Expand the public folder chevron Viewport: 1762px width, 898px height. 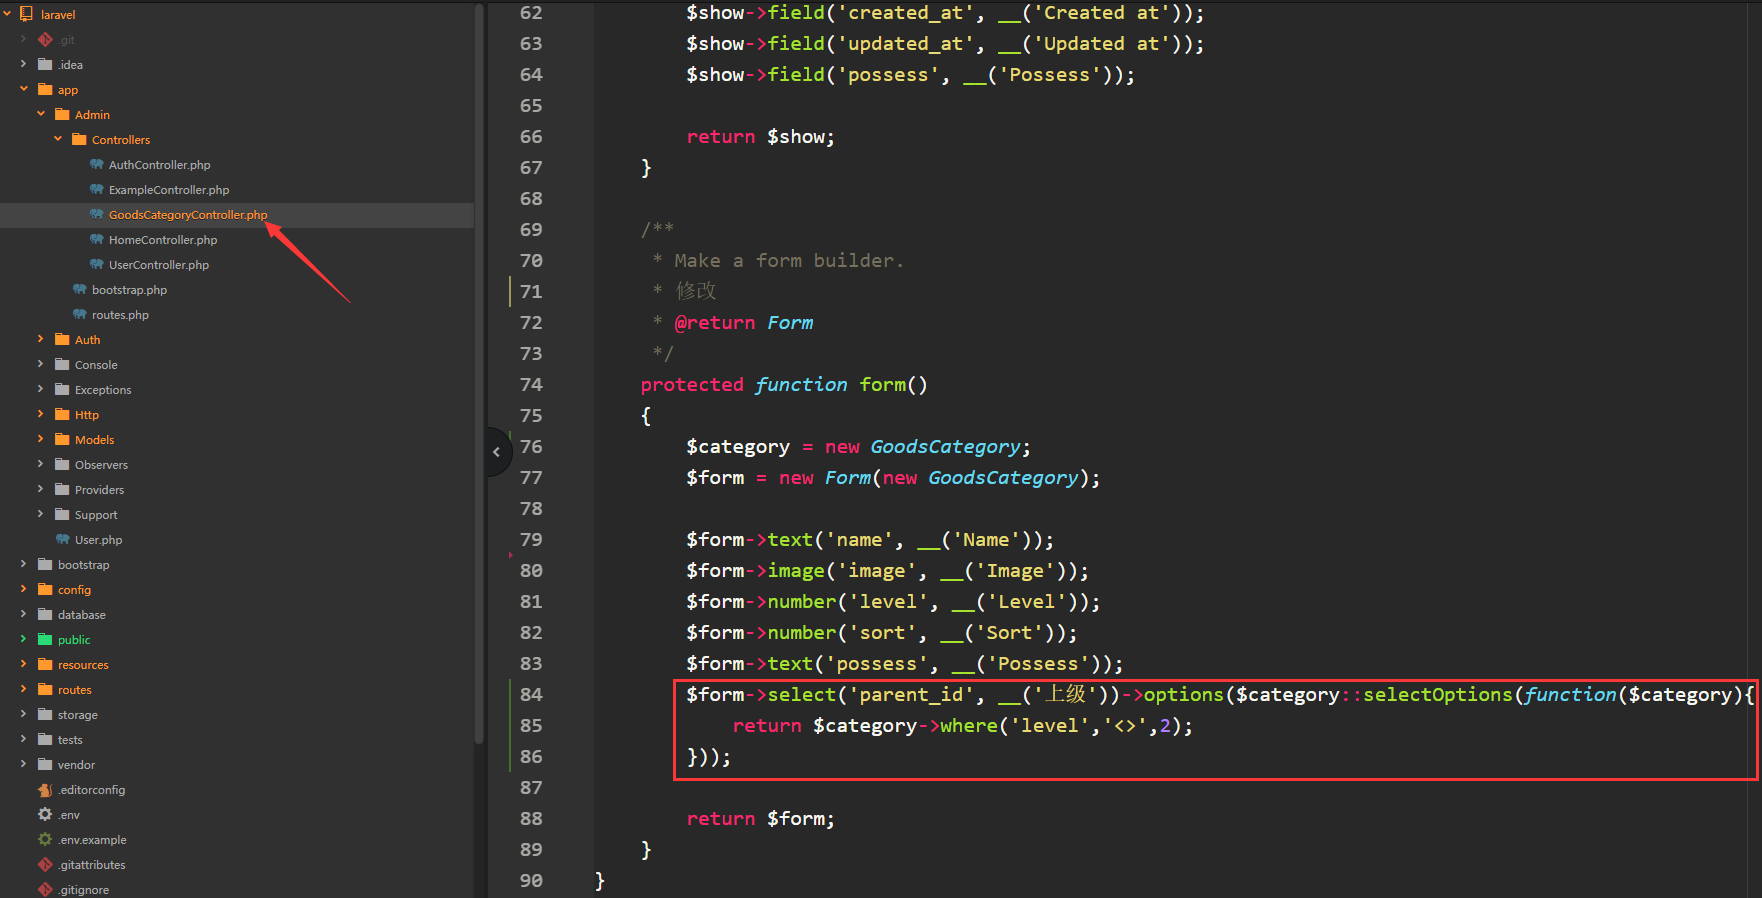(x=23, y=639)
